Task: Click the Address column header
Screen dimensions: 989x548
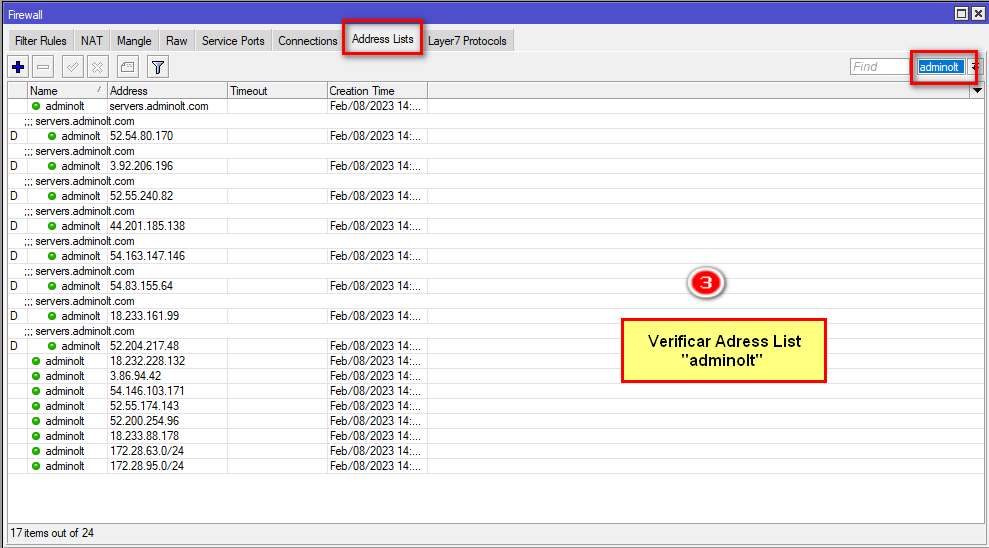Action: [166, 91]
